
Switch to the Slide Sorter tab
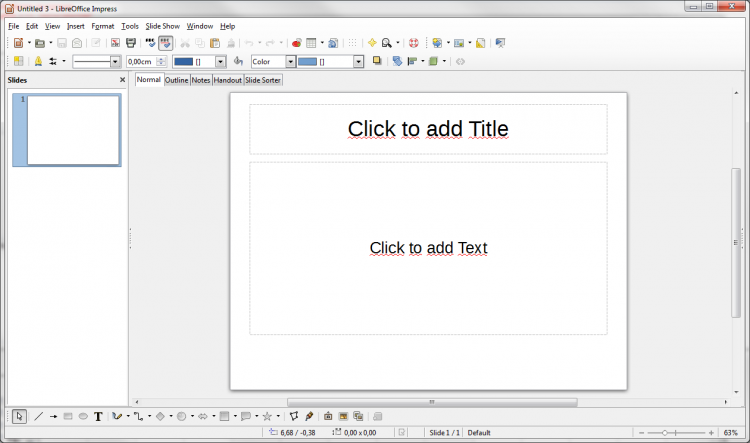(x=263, y=80)
